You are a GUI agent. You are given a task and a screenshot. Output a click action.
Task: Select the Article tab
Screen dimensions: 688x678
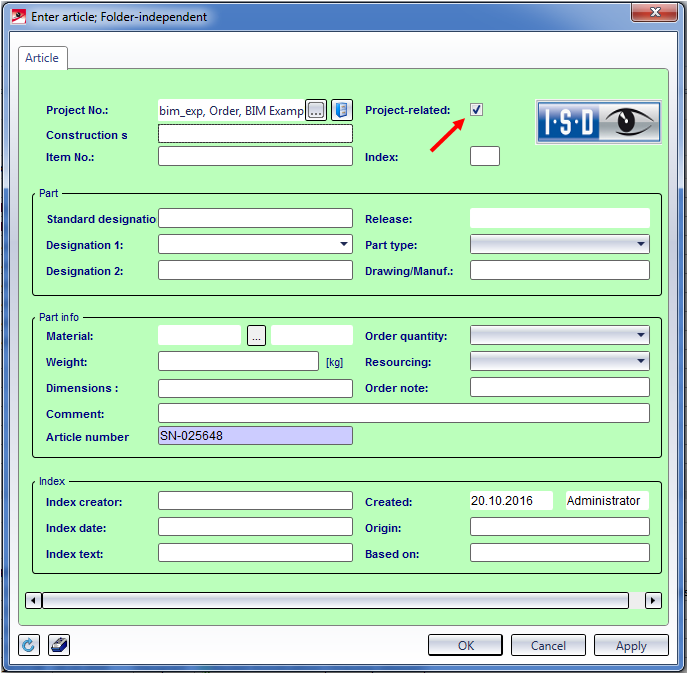pos(42,58)
